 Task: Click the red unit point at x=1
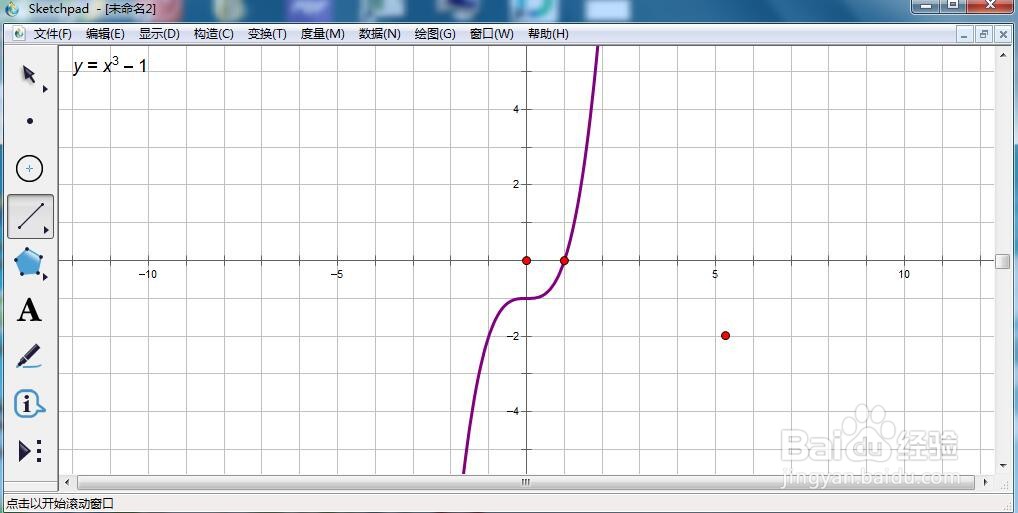[564, 260]
